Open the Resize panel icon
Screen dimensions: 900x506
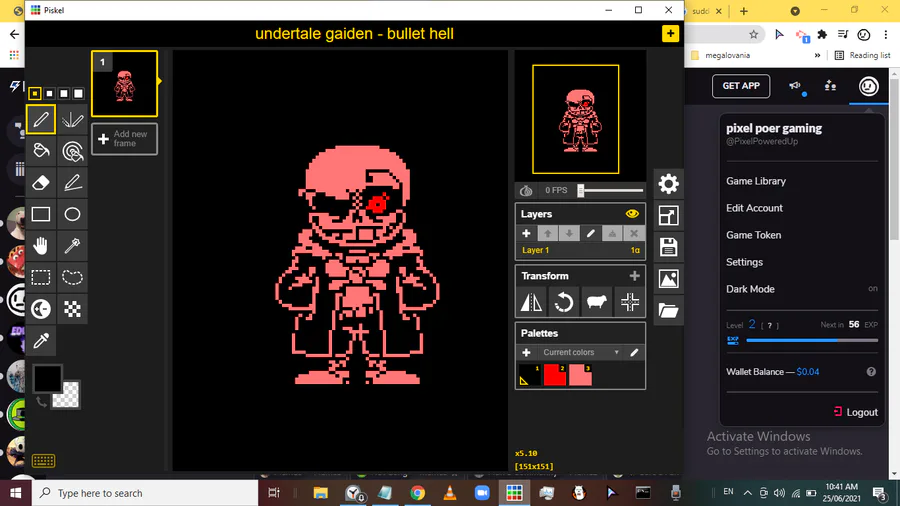coord(668,216)
